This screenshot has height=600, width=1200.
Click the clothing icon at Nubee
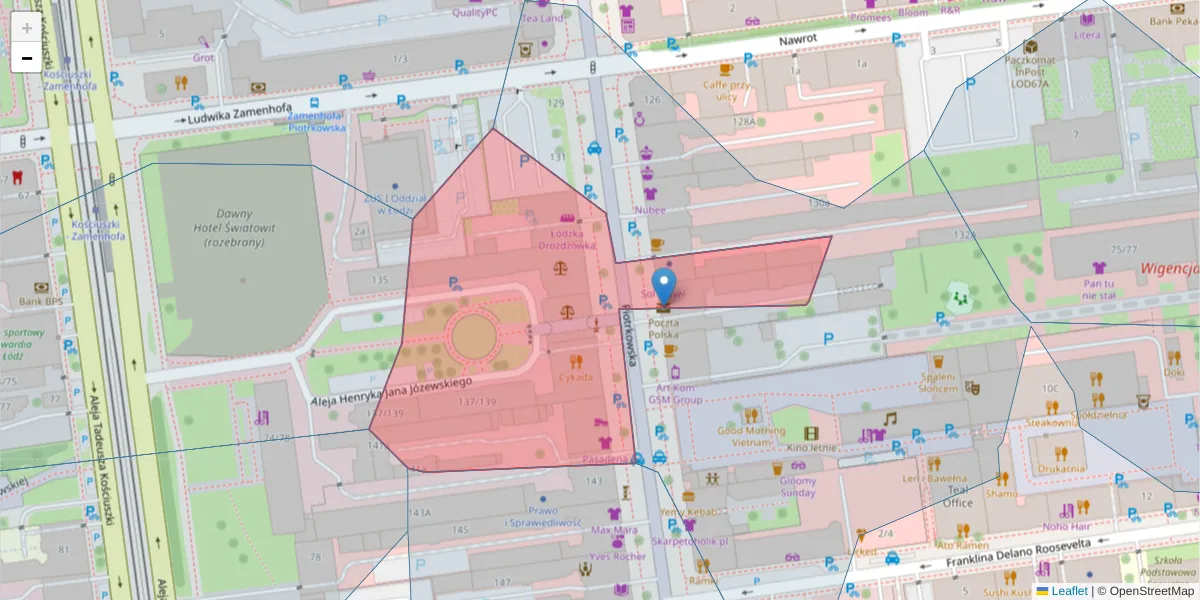click(650, 193)
